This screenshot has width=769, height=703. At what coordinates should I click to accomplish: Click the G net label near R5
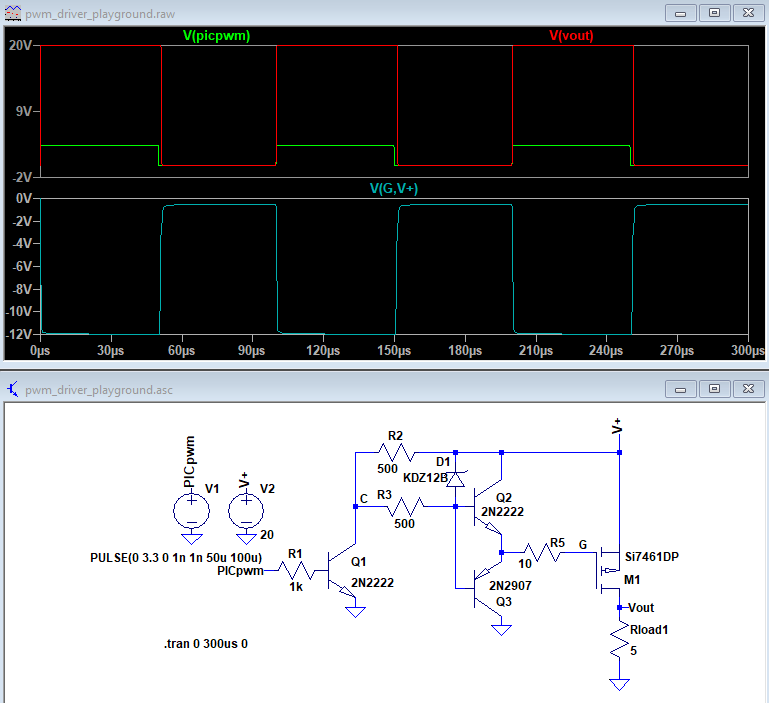[583, 545]
